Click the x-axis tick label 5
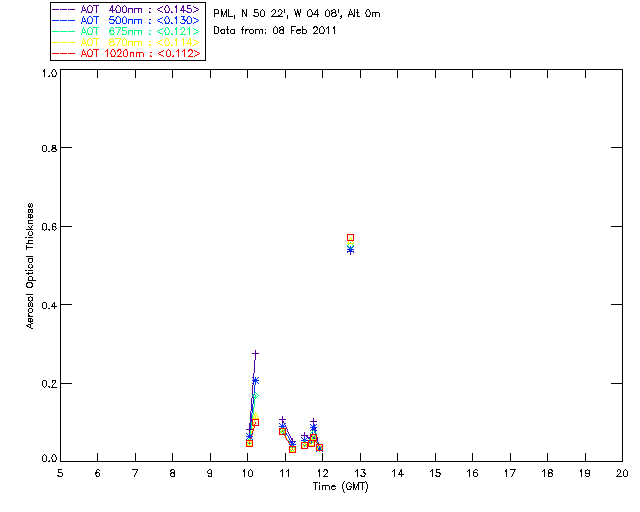 60,473
